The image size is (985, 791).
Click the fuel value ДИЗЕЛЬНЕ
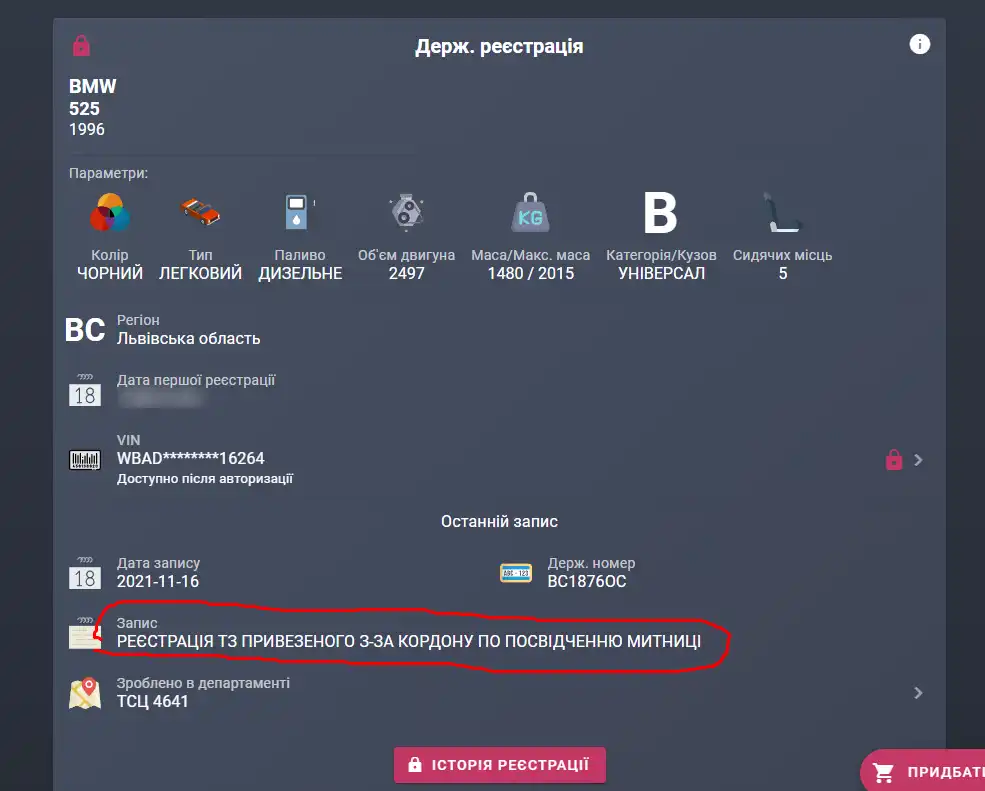[x=300, y=273]
